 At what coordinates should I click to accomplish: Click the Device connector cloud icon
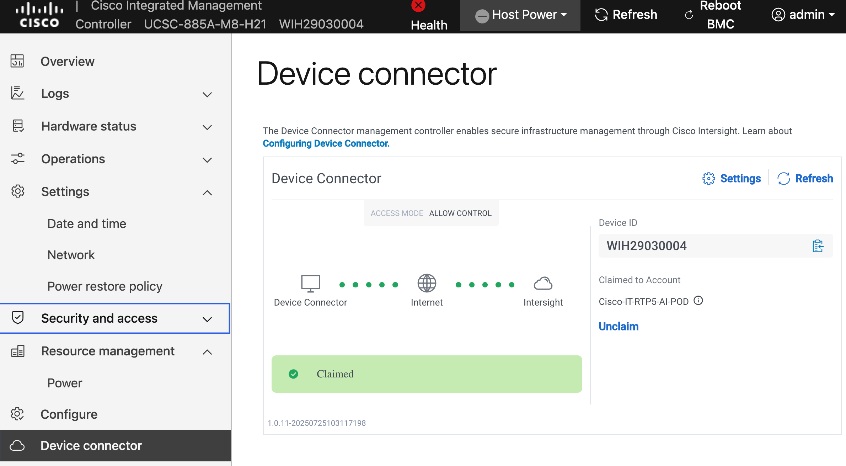click(17, 446)
